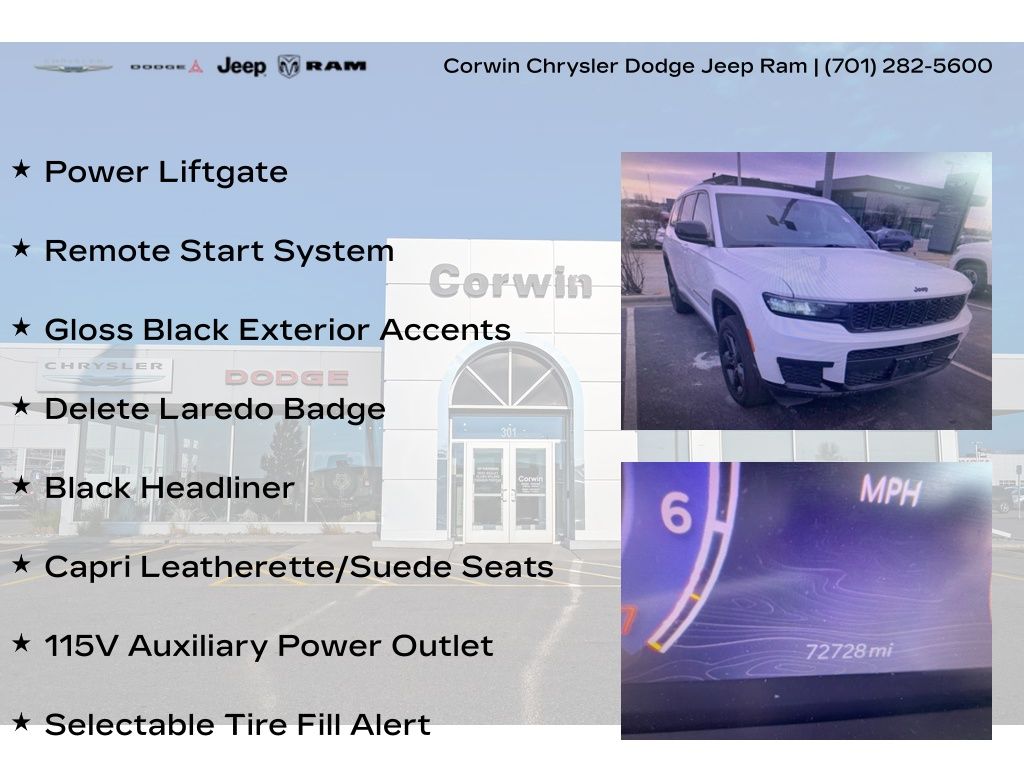The height and width of the screenshot is (768, 1024).
Task: Click the MPH label in gauge photo
Action: (x=890, y=491)
